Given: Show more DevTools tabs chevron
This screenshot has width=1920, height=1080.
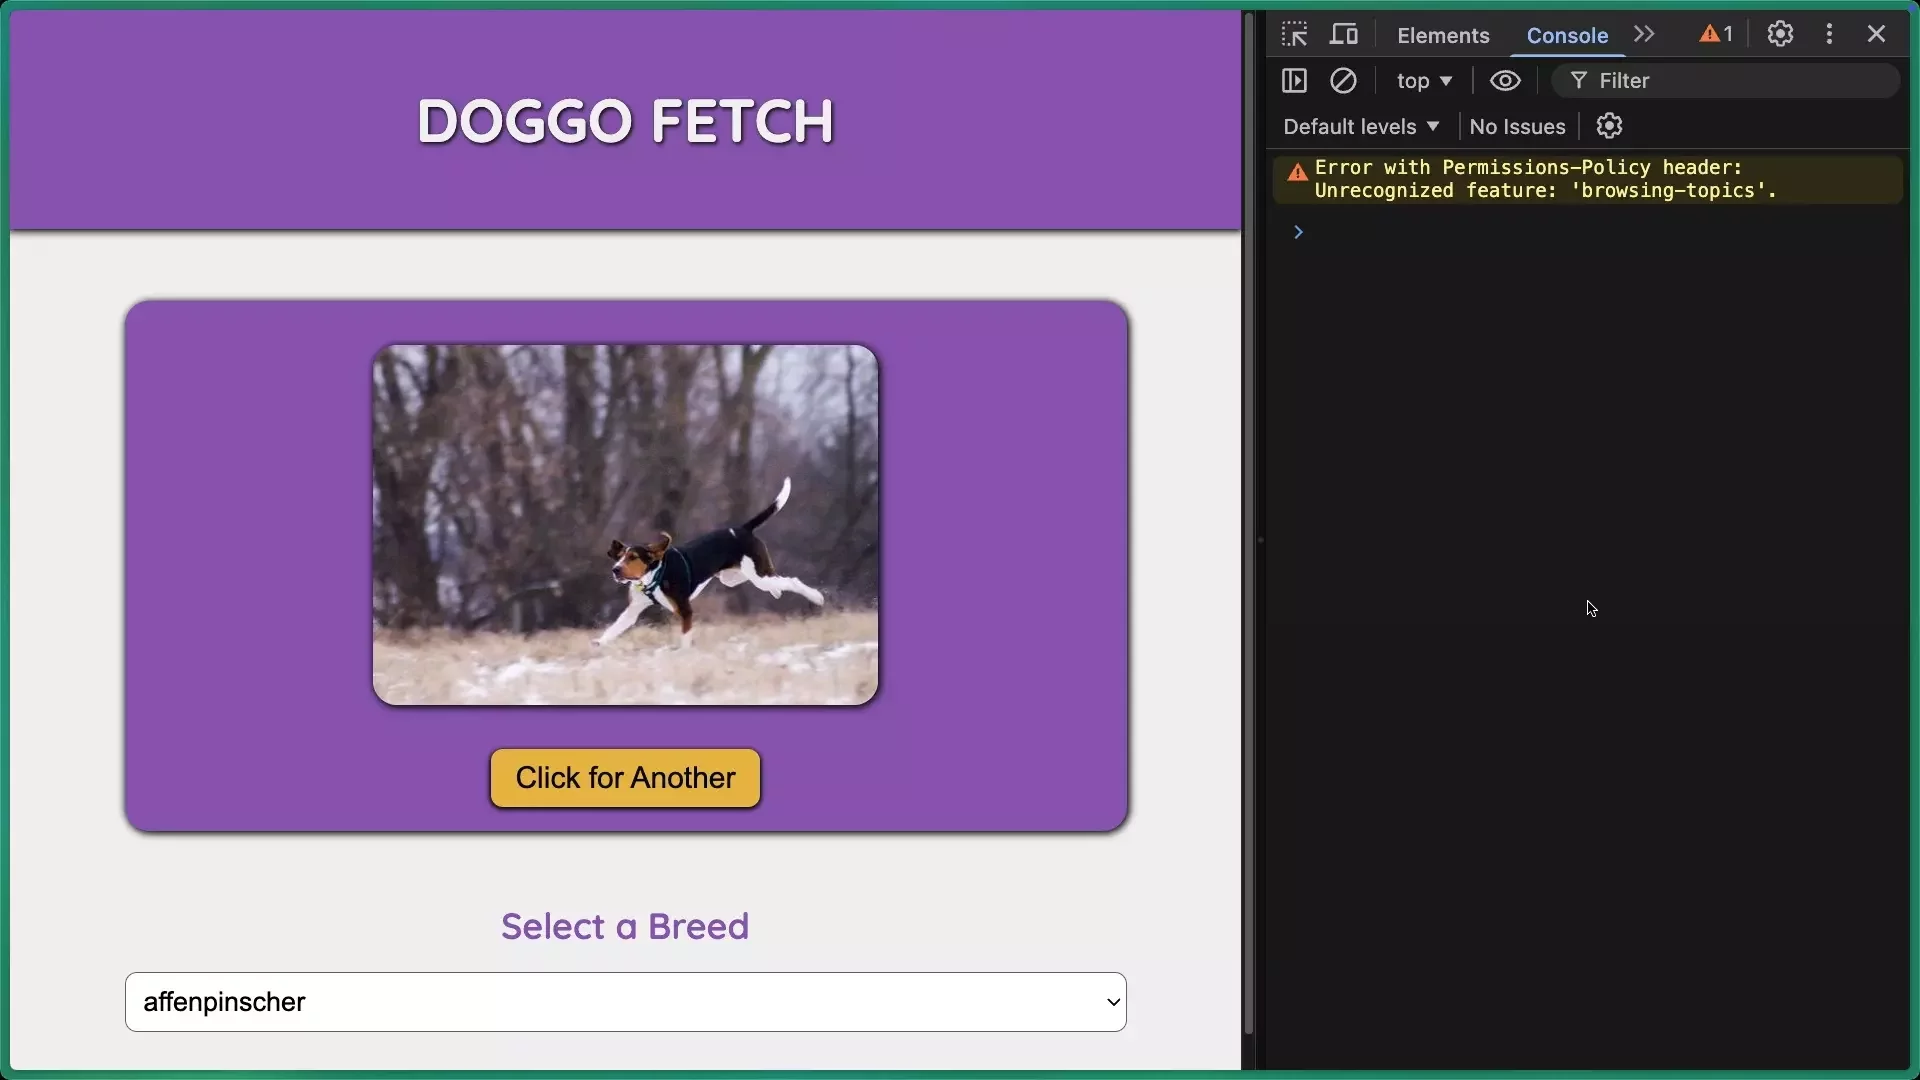Looking at the screenshot, I should [x=1644, y=34].
